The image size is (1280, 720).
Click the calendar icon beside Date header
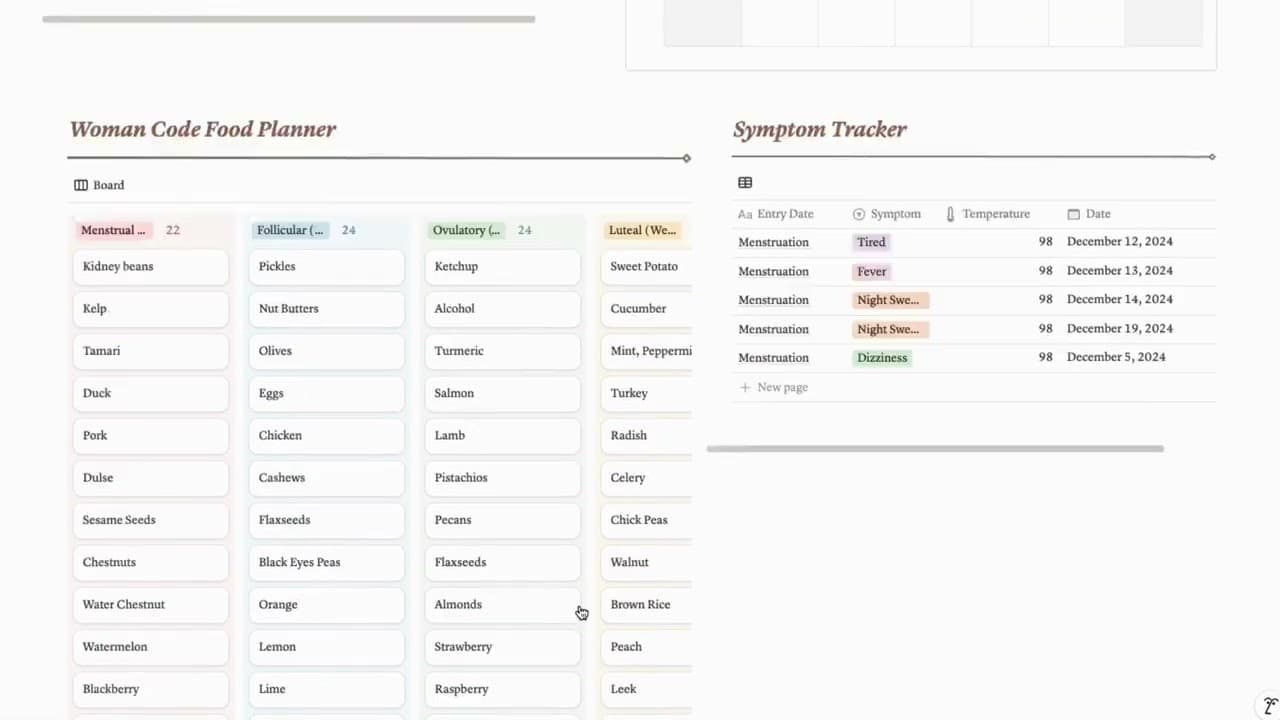click(1073, 214)
